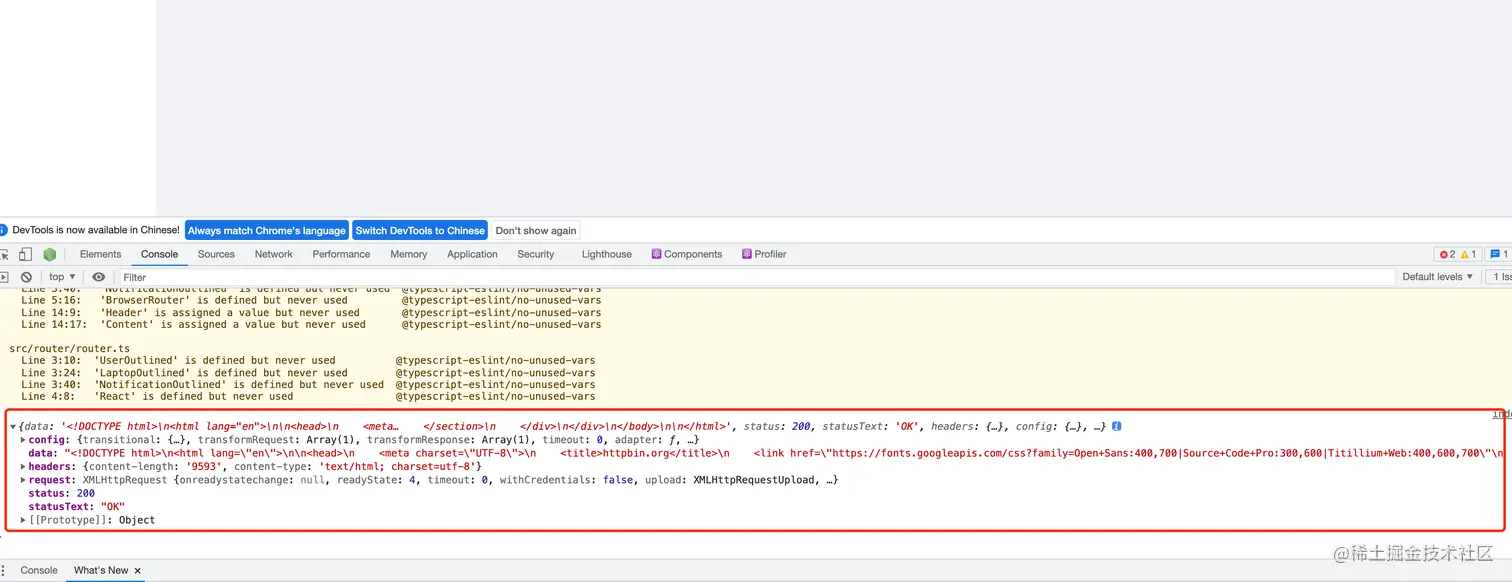Image resolution: width=1512 pixels, height=582 pixels.
Task: Close the What's New drawer tab
Action: (138, 571)
